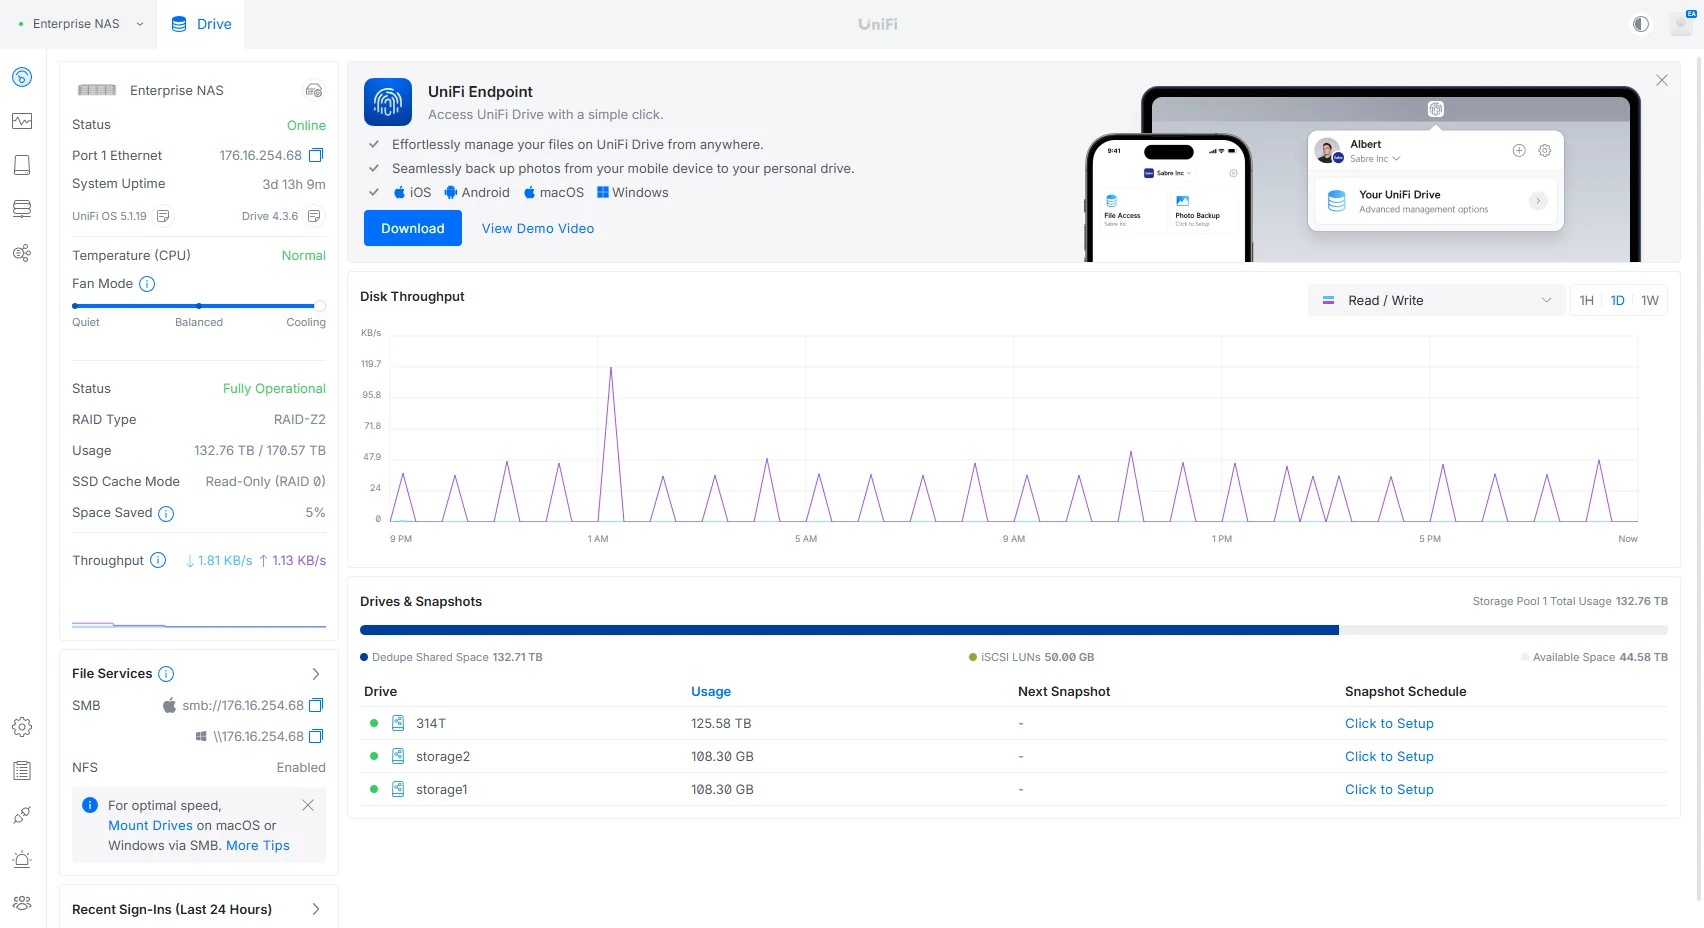This screenshot has width=1704, height=928.
Task: Click the storage1 drive icon
Action: click(398, 789)
